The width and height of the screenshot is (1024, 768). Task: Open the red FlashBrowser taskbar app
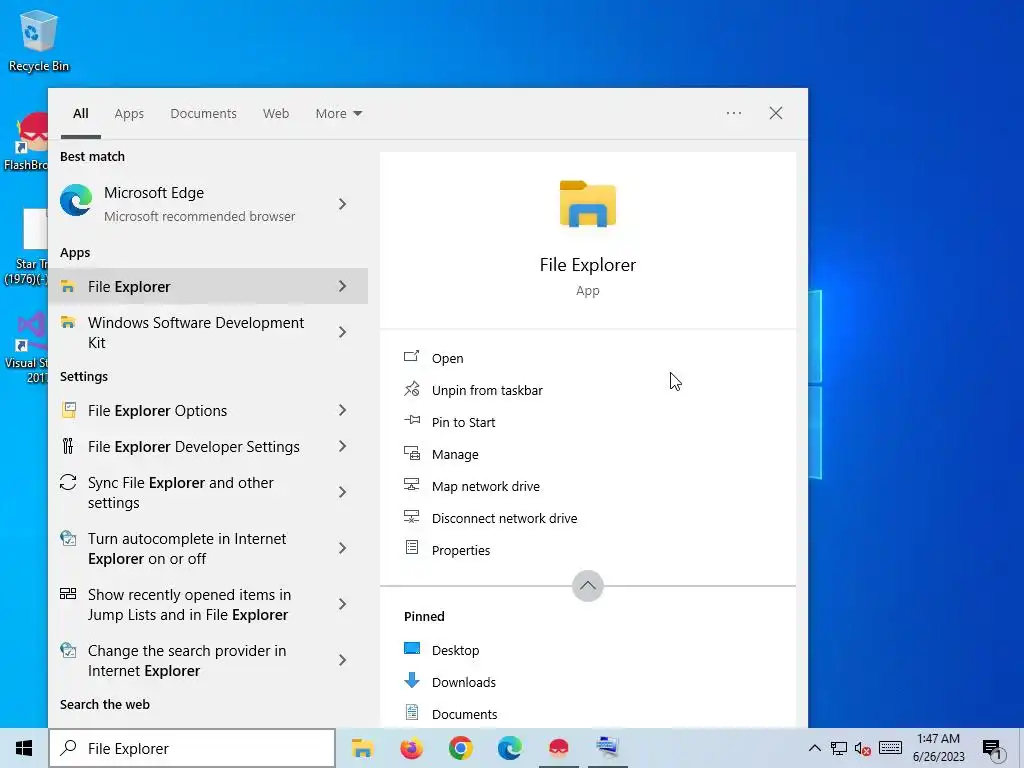[558, 748]
